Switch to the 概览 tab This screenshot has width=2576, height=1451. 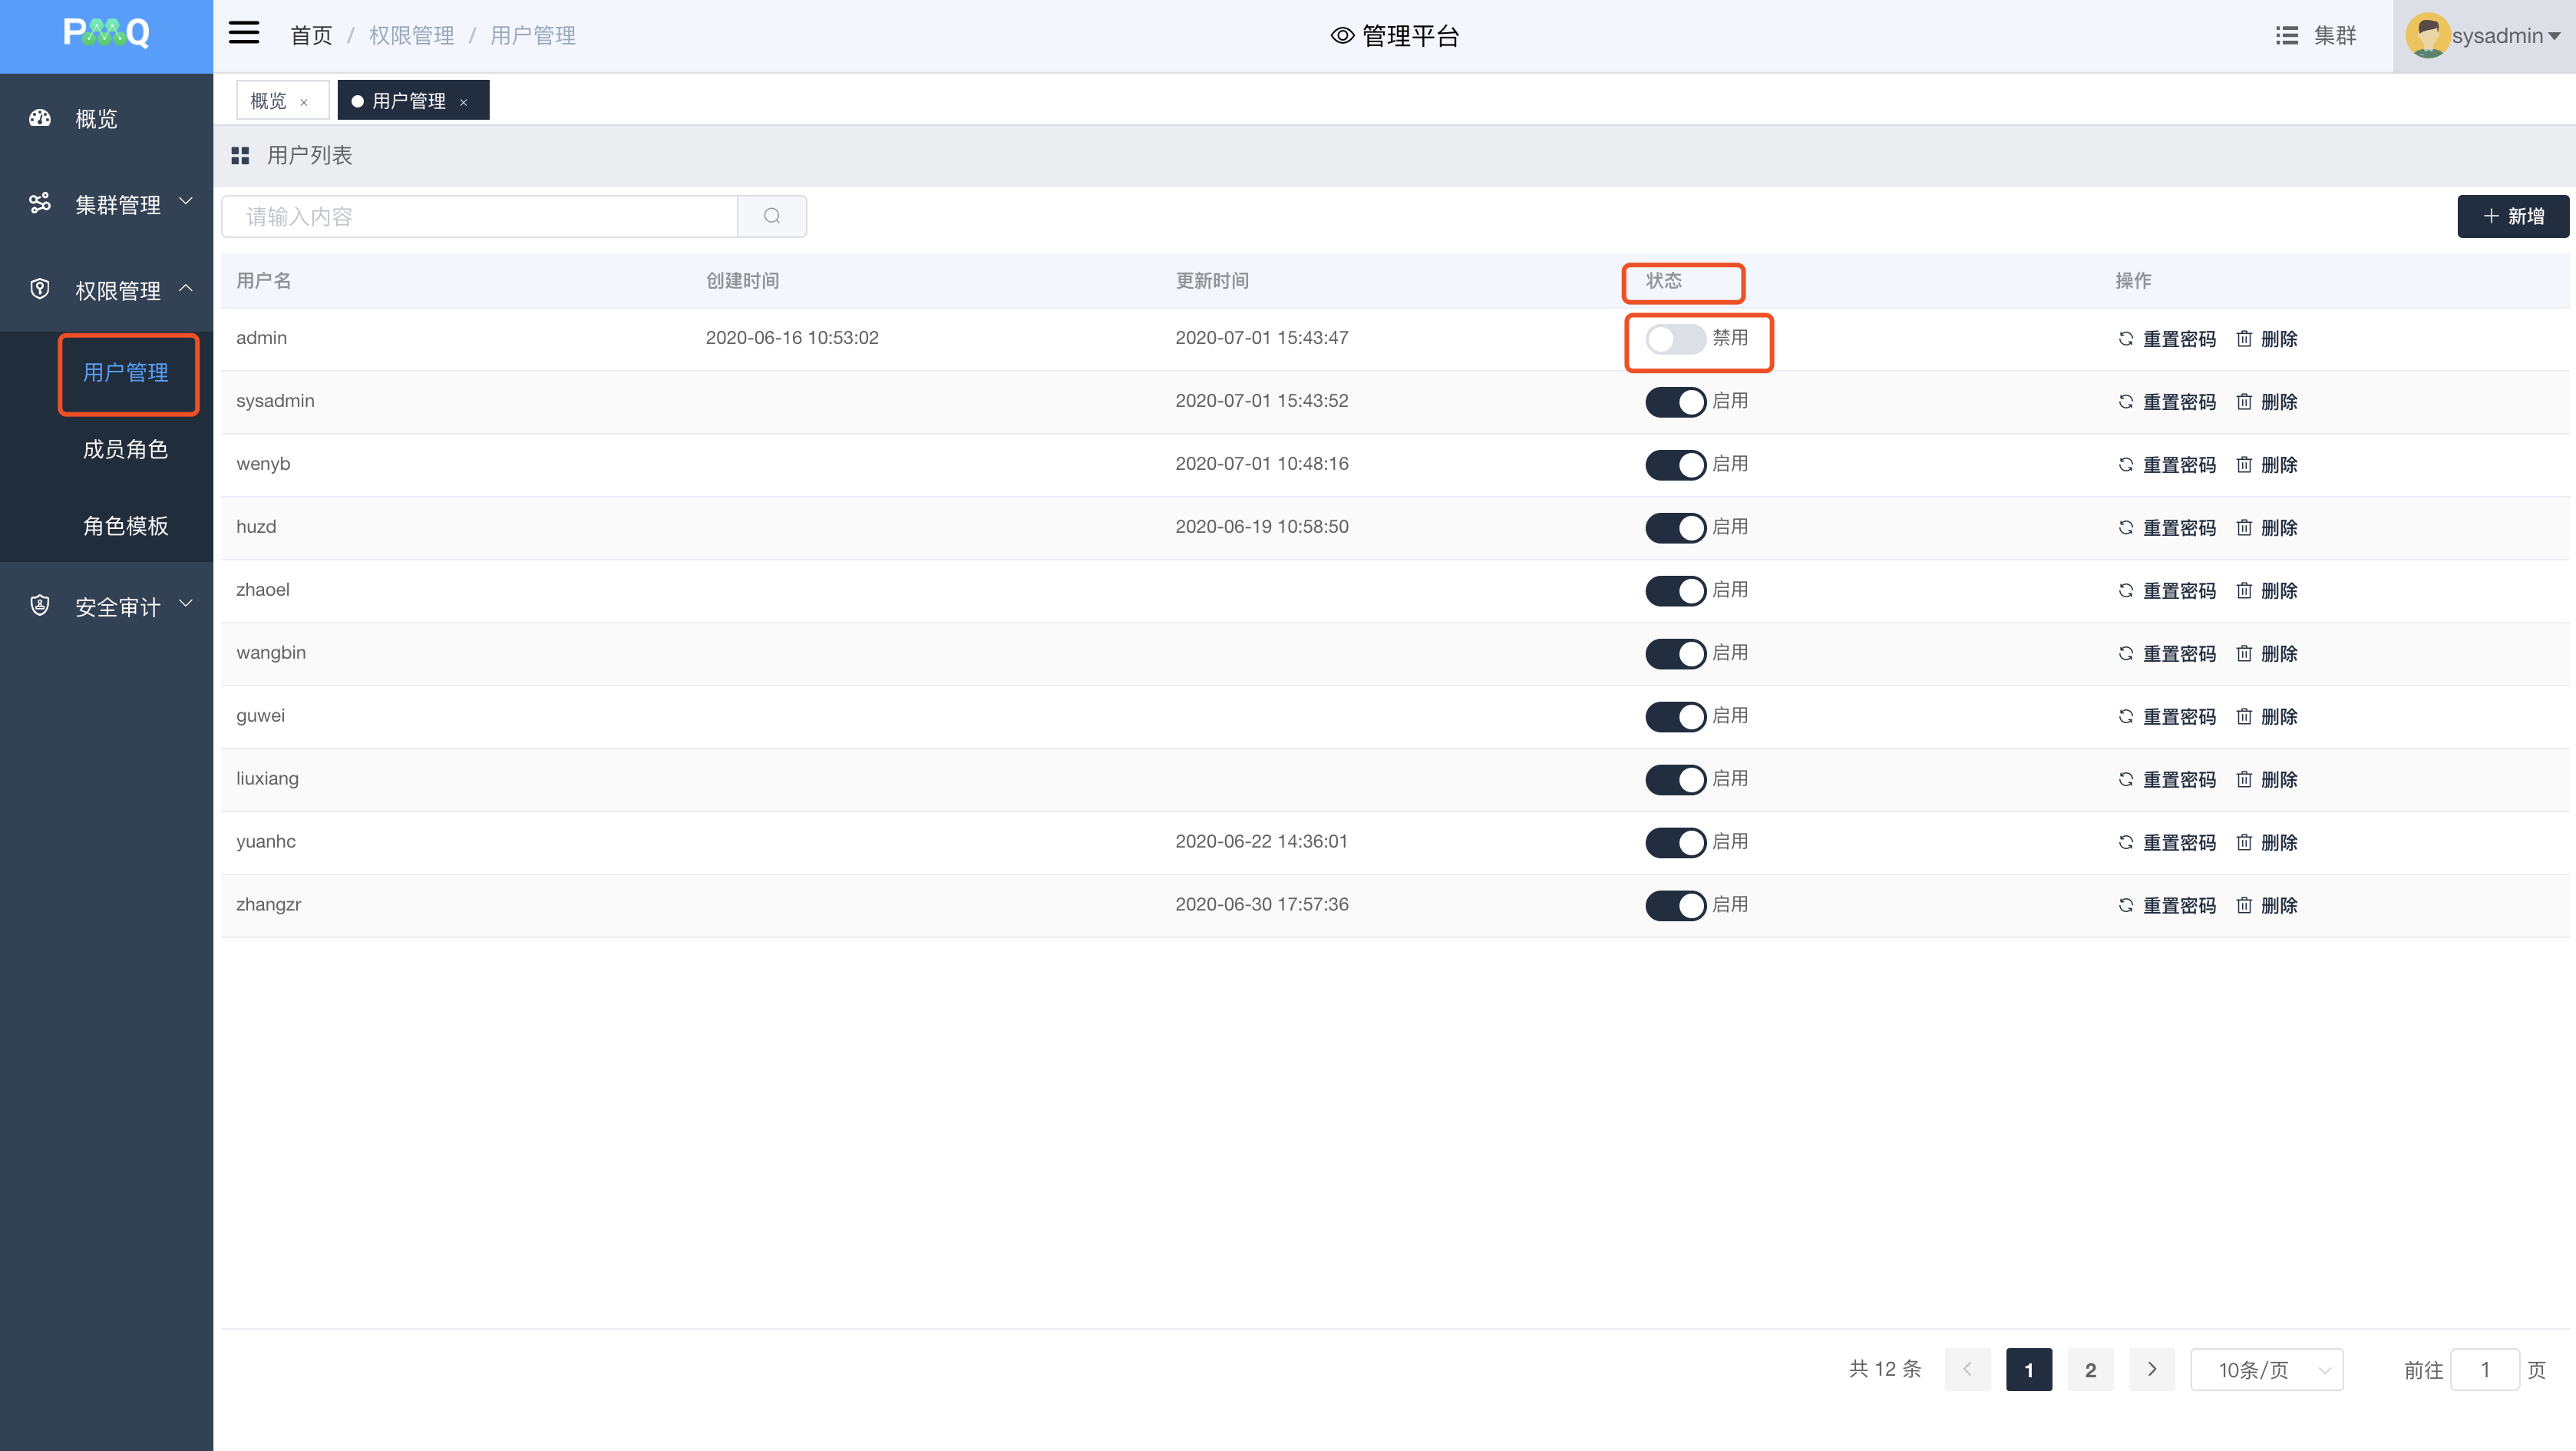268,101
